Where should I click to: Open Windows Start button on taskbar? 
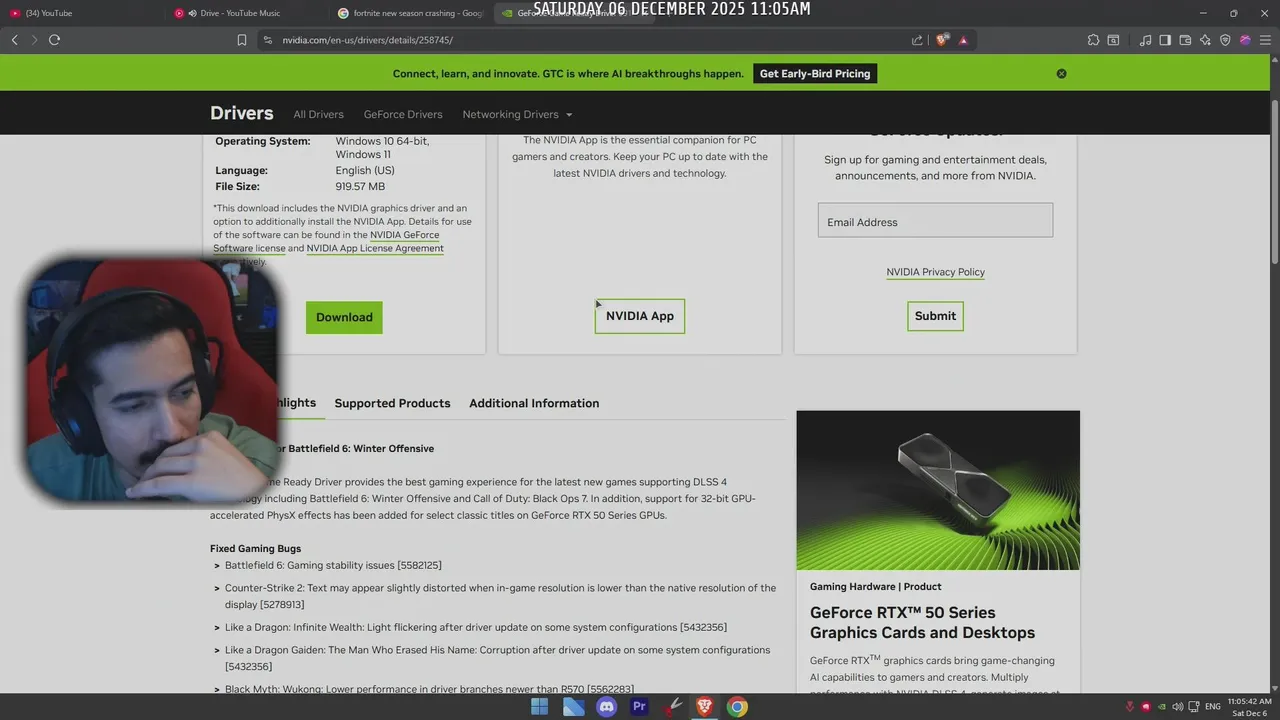539,707
